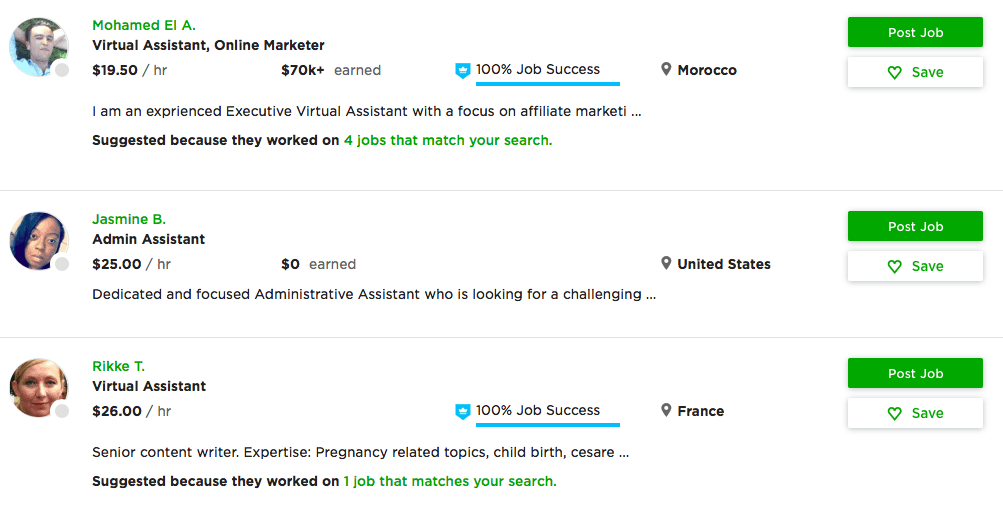The width and height of the screenshot is (1003, 525).
Task: Click the location pin next to Morocco
Action: tap(666, 69)
